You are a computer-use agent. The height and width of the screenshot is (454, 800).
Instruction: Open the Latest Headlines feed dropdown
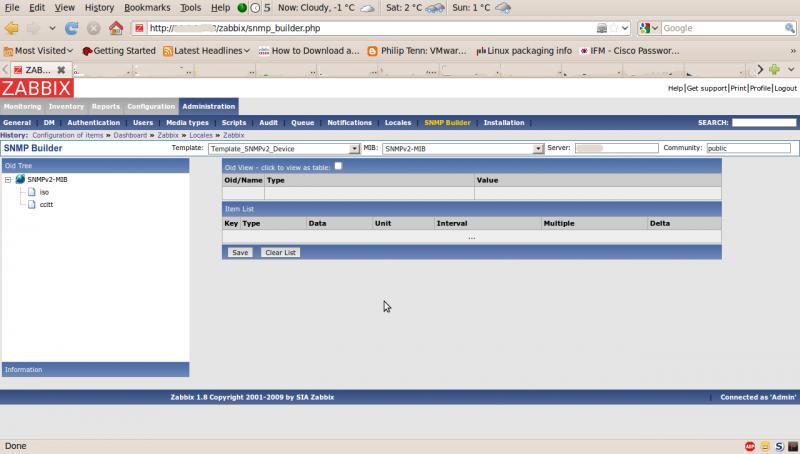(x=207, y=51)
